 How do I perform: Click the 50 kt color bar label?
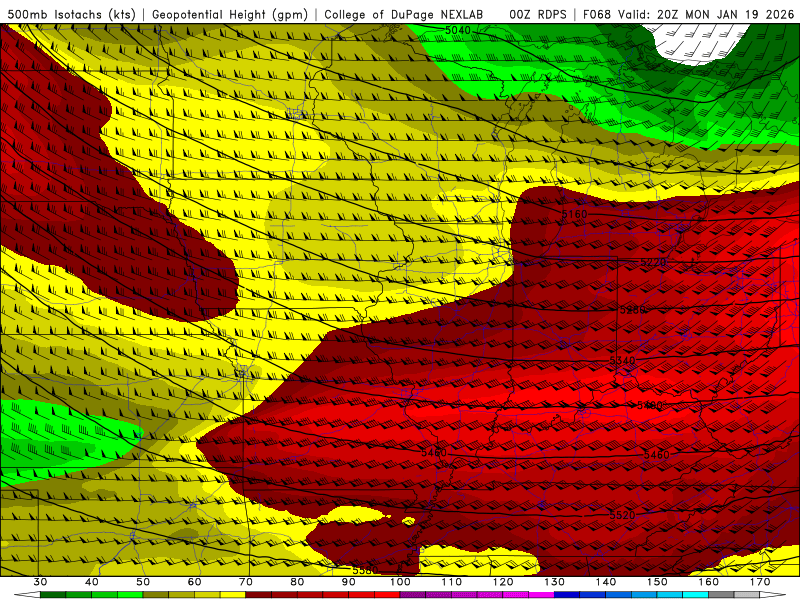pyautogui.click(x=143, y=582)
